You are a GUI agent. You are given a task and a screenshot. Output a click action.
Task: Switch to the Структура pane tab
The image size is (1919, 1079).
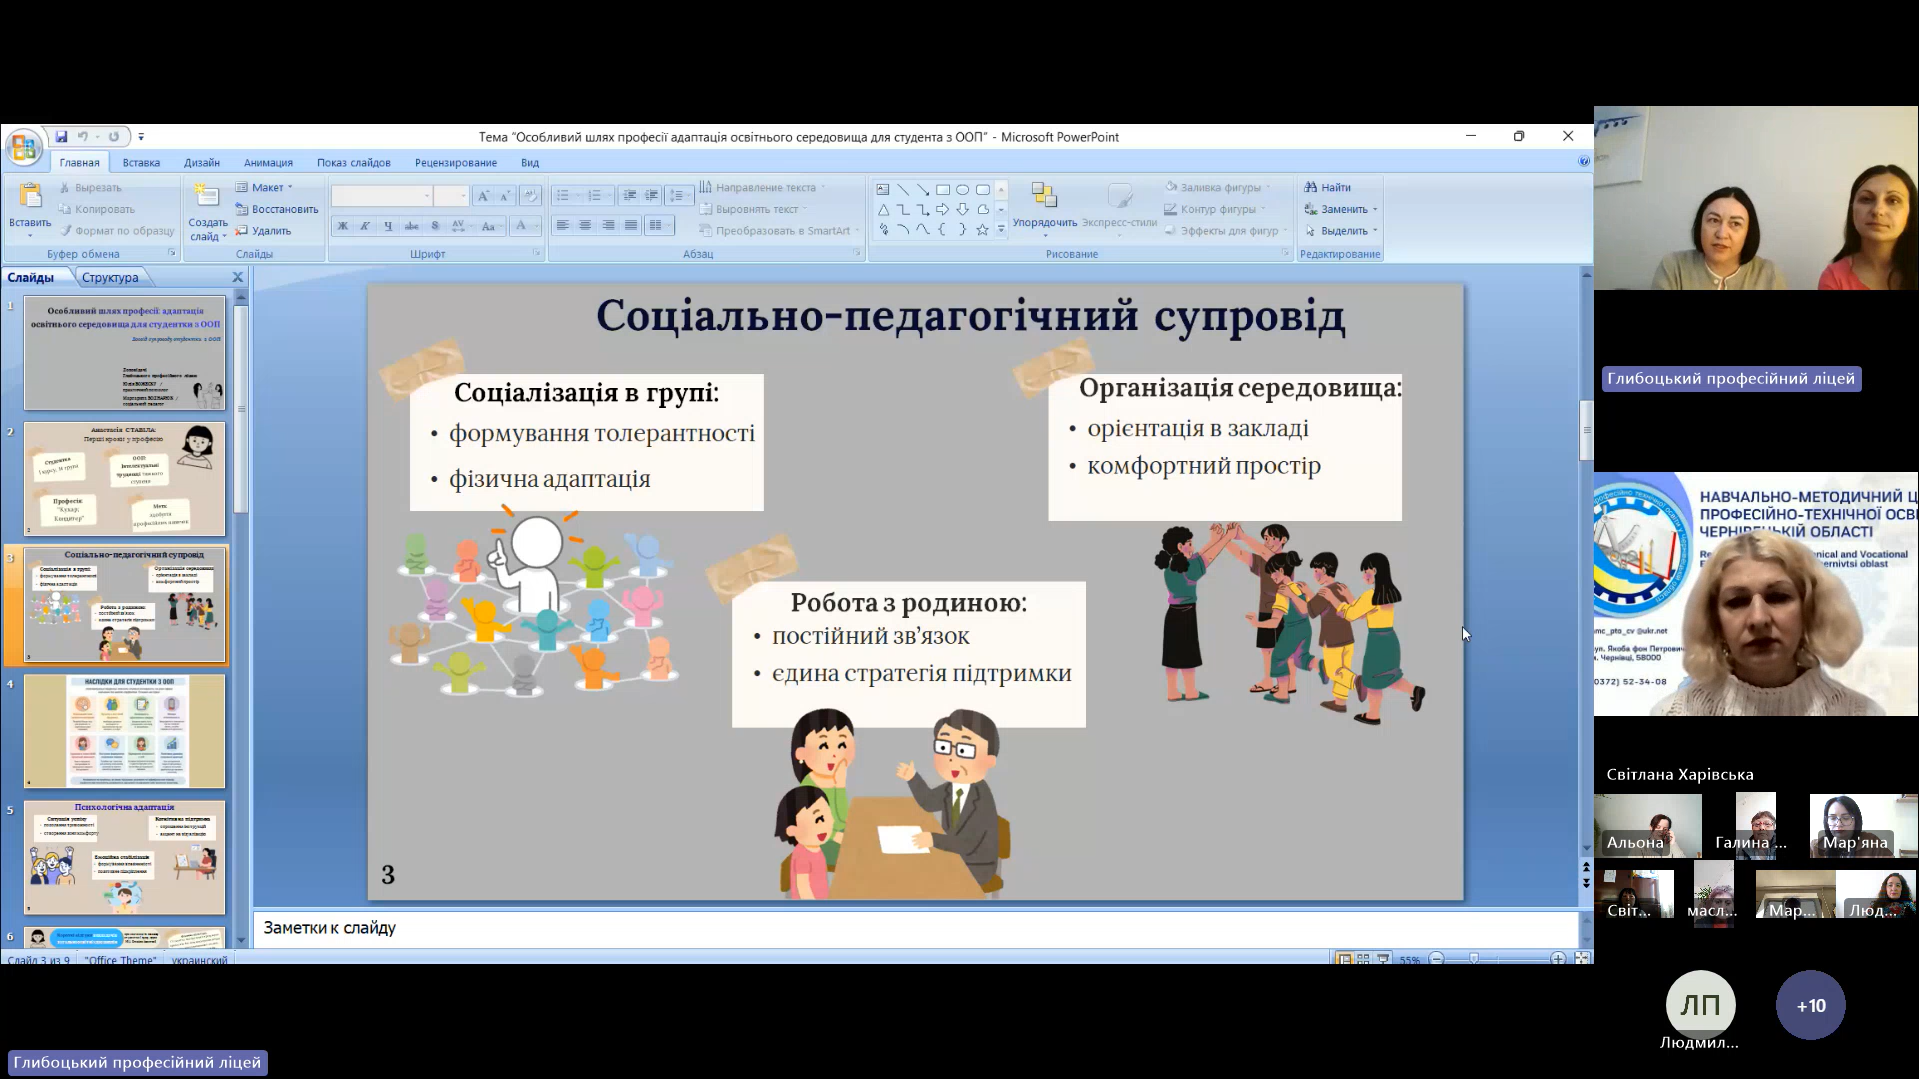tap(110, 278)
